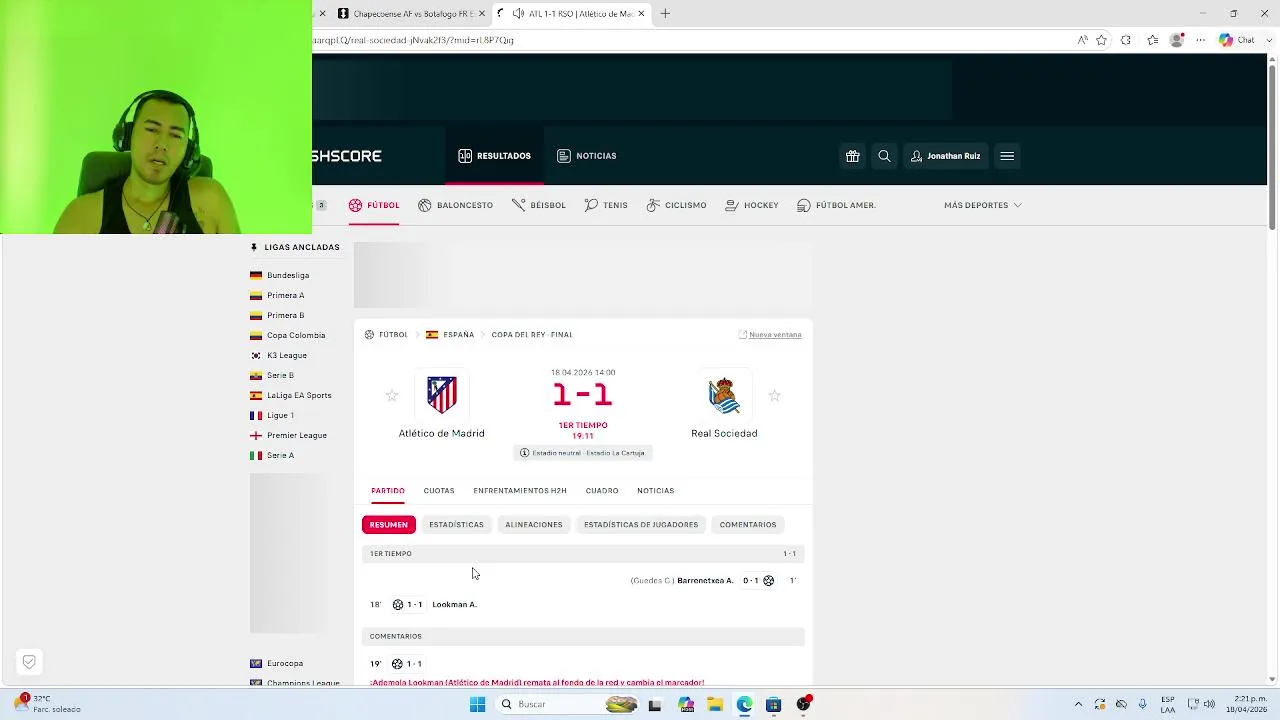
Task: Open the Noticias section in the header
Action: coord(586,156)
